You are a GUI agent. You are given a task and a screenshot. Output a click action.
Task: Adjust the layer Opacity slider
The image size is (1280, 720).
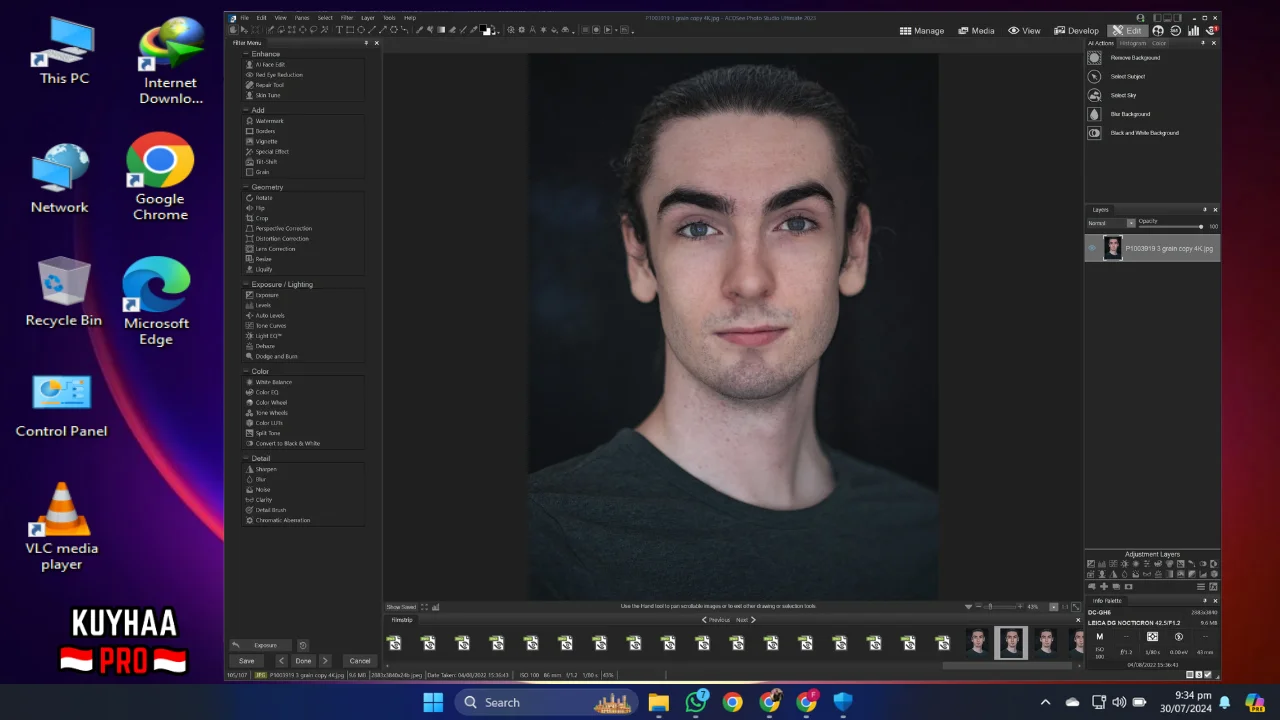point(1170,227)
